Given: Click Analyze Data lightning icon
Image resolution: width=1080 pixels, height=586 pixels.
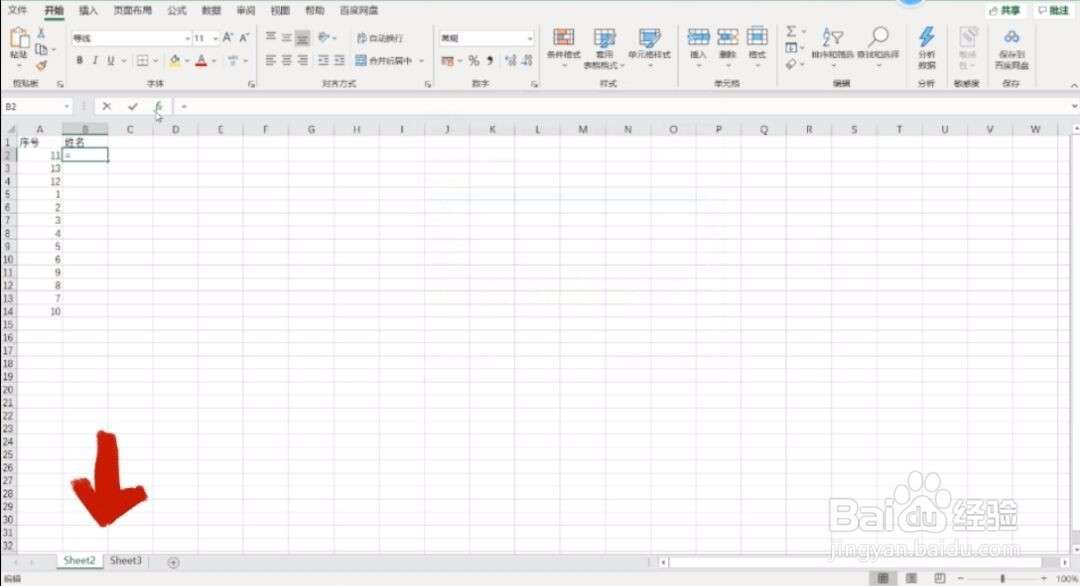Looking at the screenshot, I should tap(926, 37).
